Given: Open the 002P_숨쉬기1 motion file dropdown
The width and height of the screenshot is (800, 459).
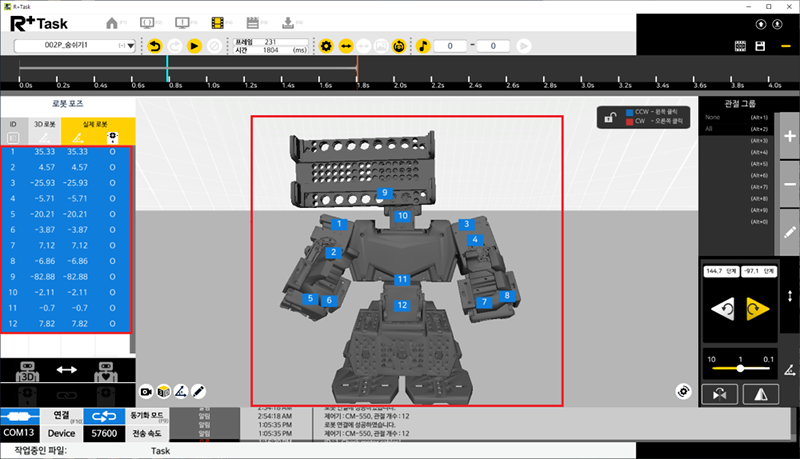Looking at the screenshot, I should click(x=76, y=46).
